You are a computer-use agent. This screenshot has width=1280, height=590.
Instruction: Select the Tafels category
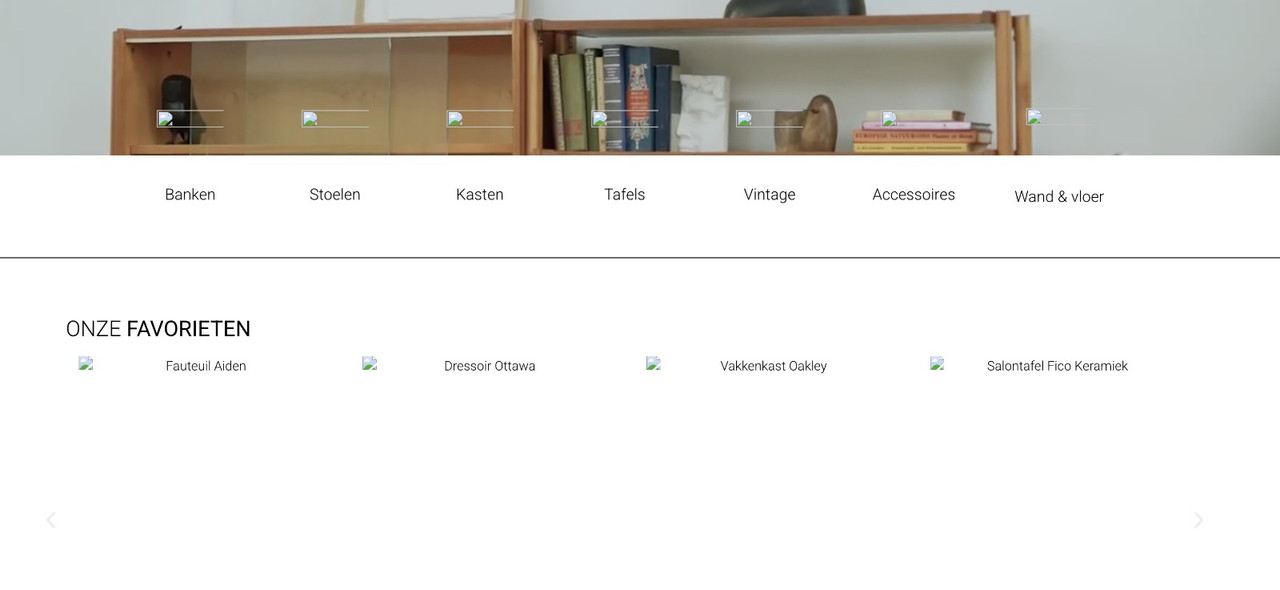[625, 194]
